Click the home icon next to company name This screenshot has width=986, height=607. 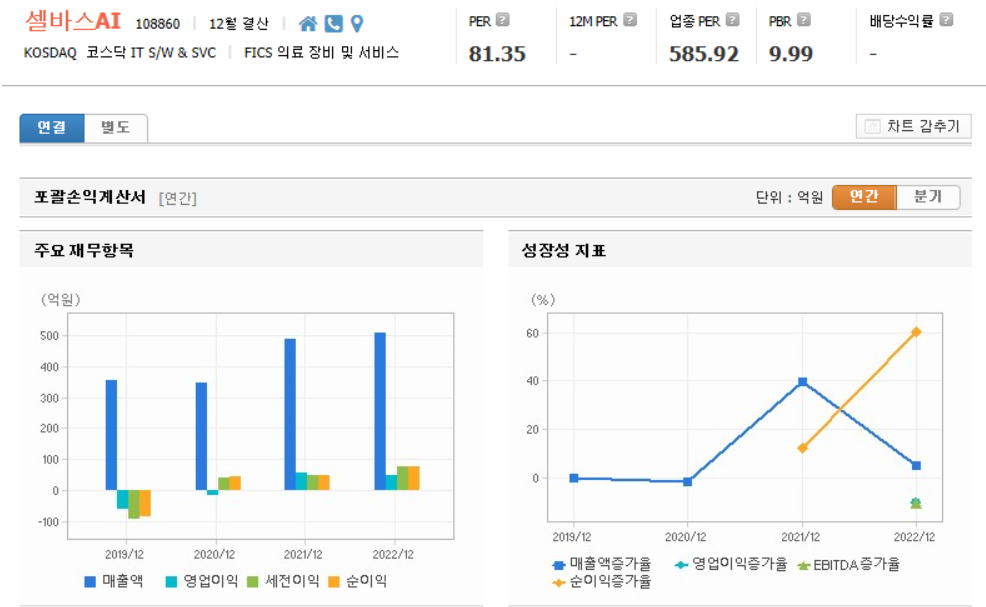click(x=308, y=22)
